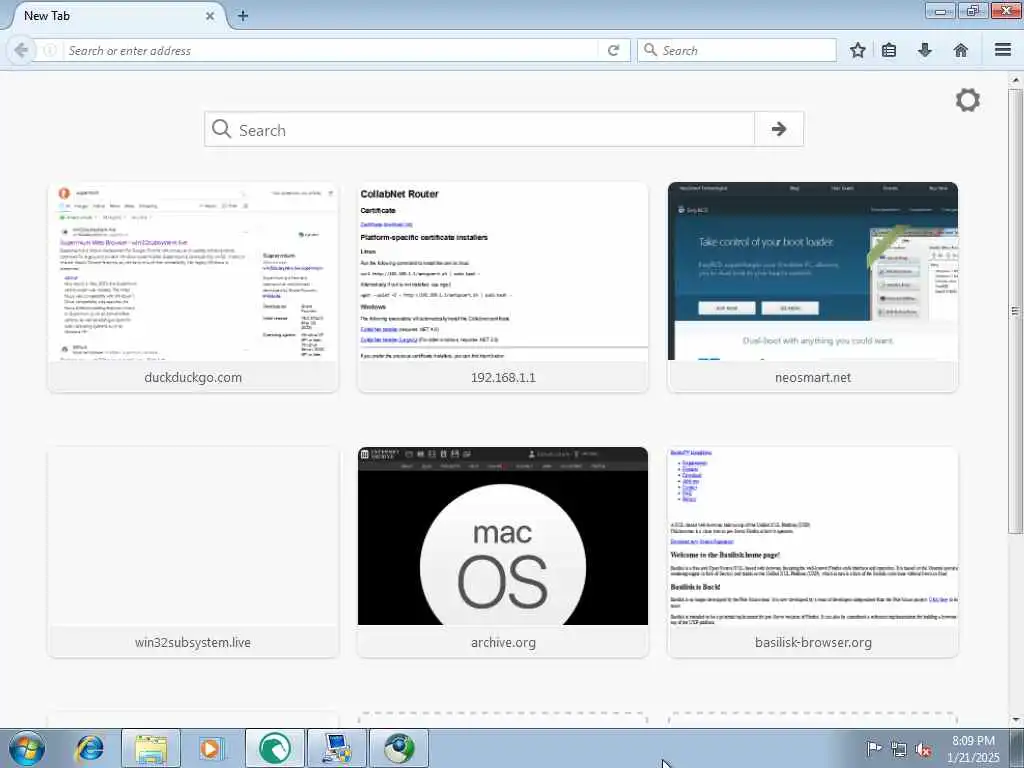Open the Windows Start menu

27,748
